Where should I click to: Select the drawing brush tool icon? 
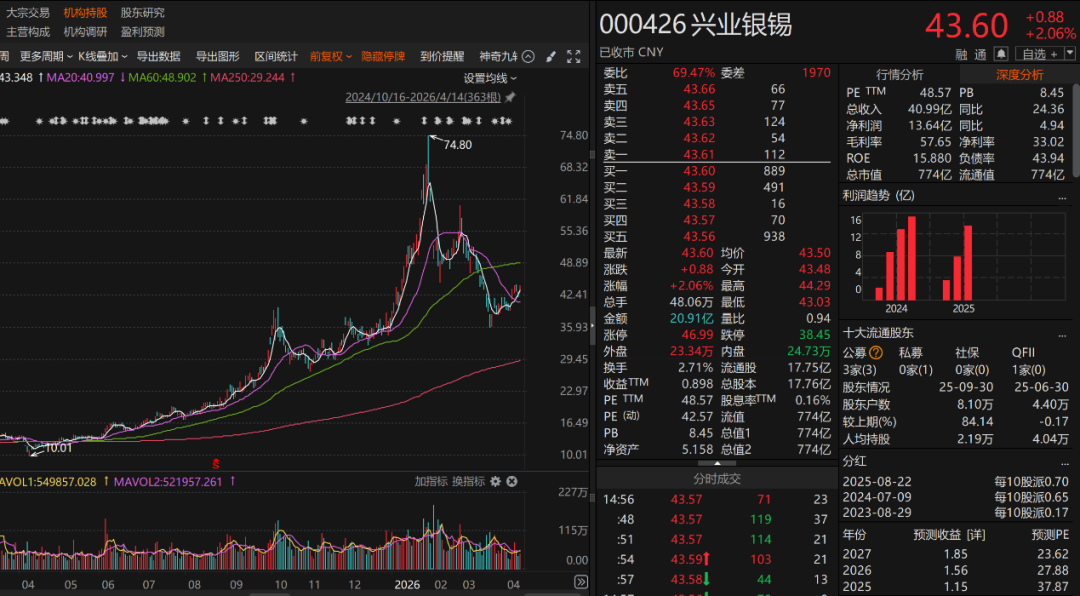point(551,57)
